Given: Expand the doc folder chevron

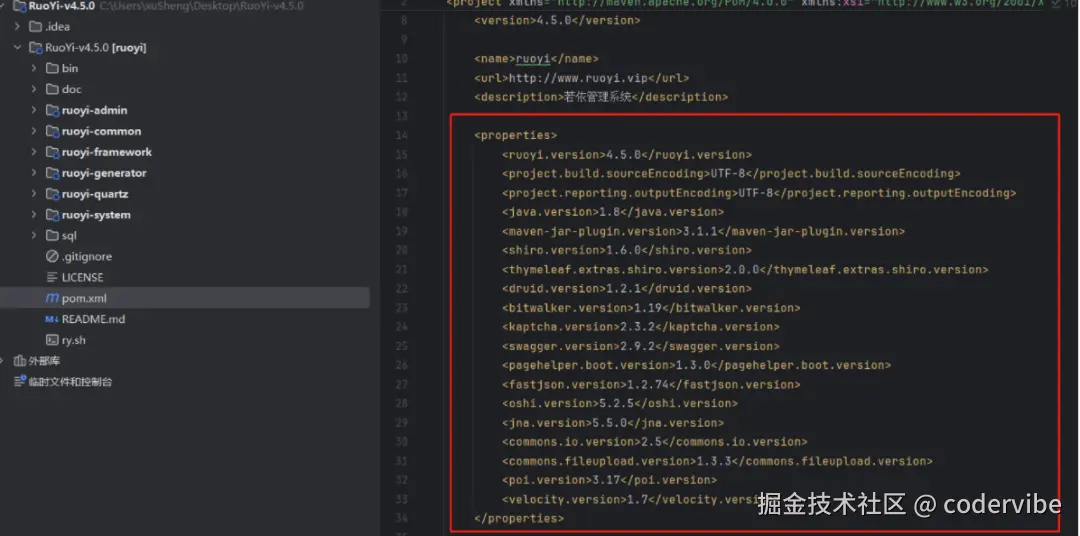Looking at the screenshot, I should pyautogui.click(x=34, y=89).
